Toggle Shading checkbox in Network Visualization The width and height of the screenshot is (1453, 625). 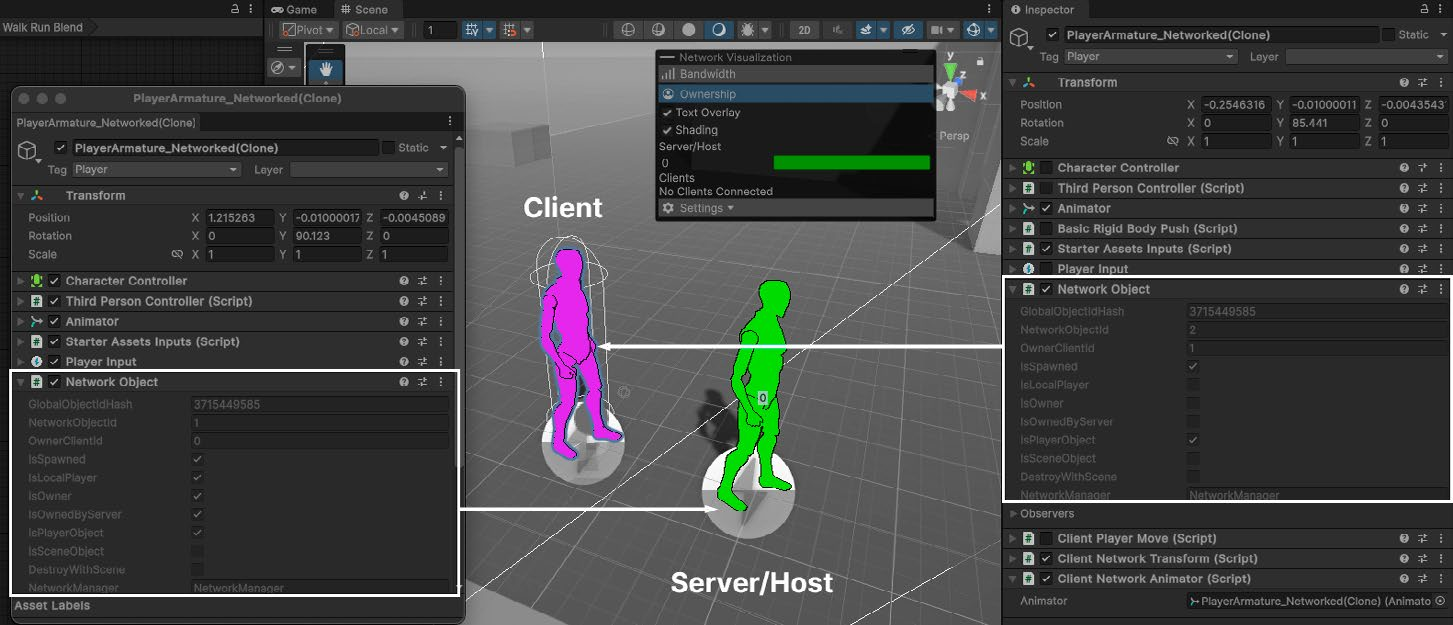click(x=667, y=130)
